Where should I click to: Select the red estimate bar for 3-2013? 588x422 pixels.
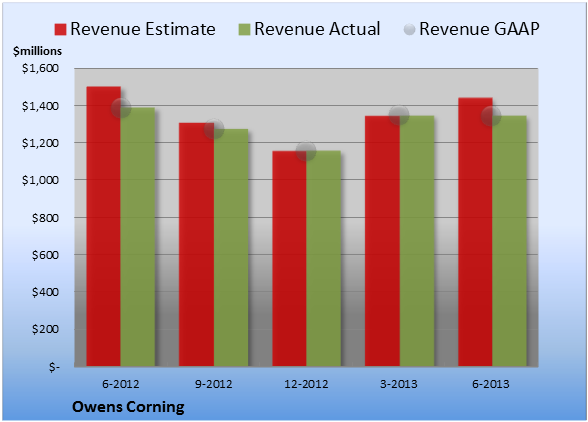[382, 241]
